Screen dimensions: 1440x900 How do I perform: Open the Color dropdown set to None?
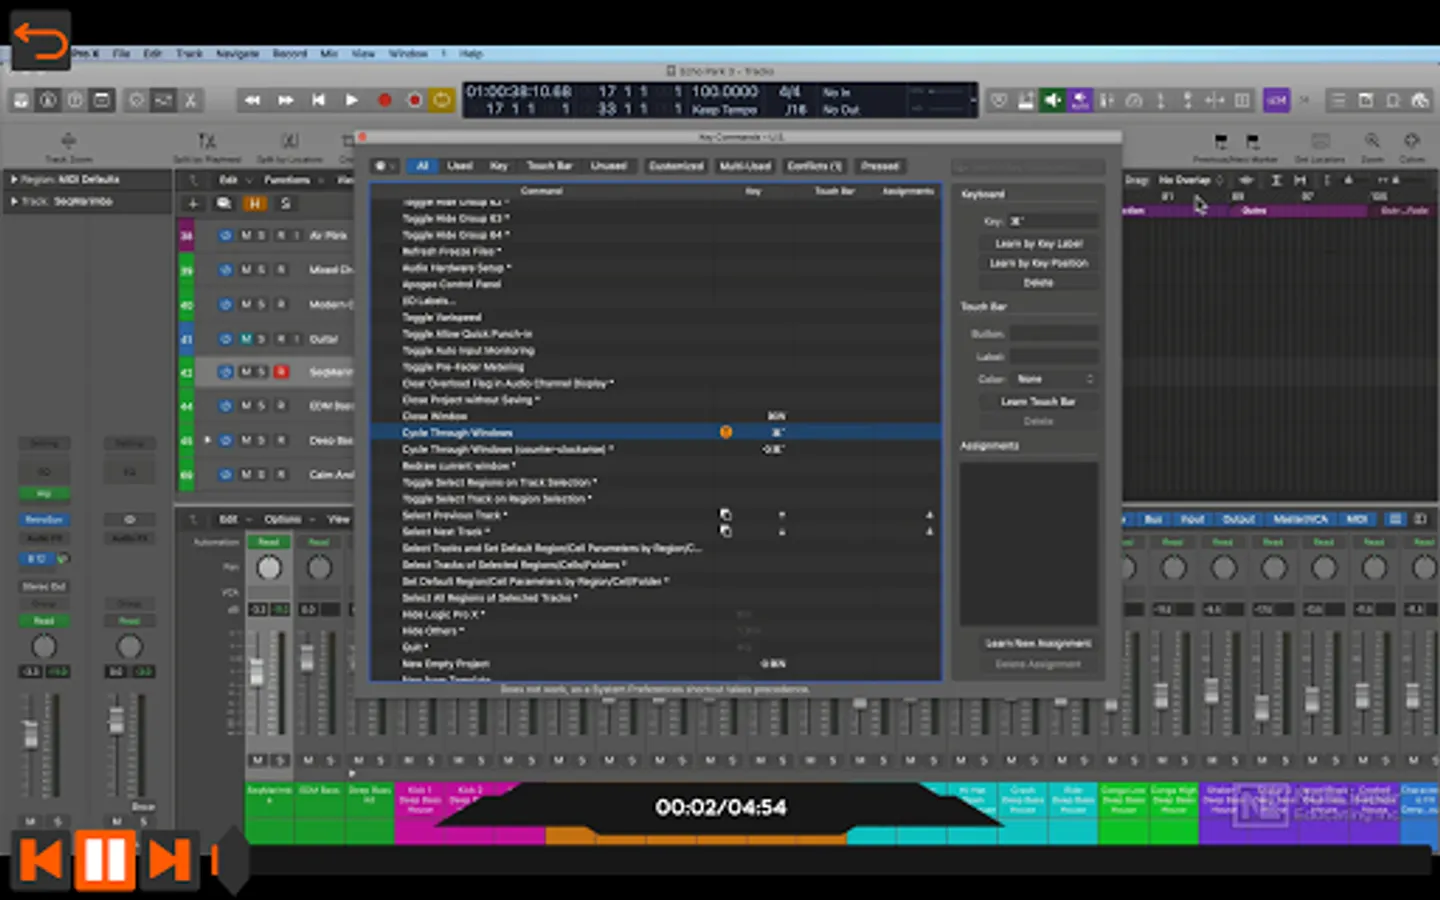pos(1055,379)
